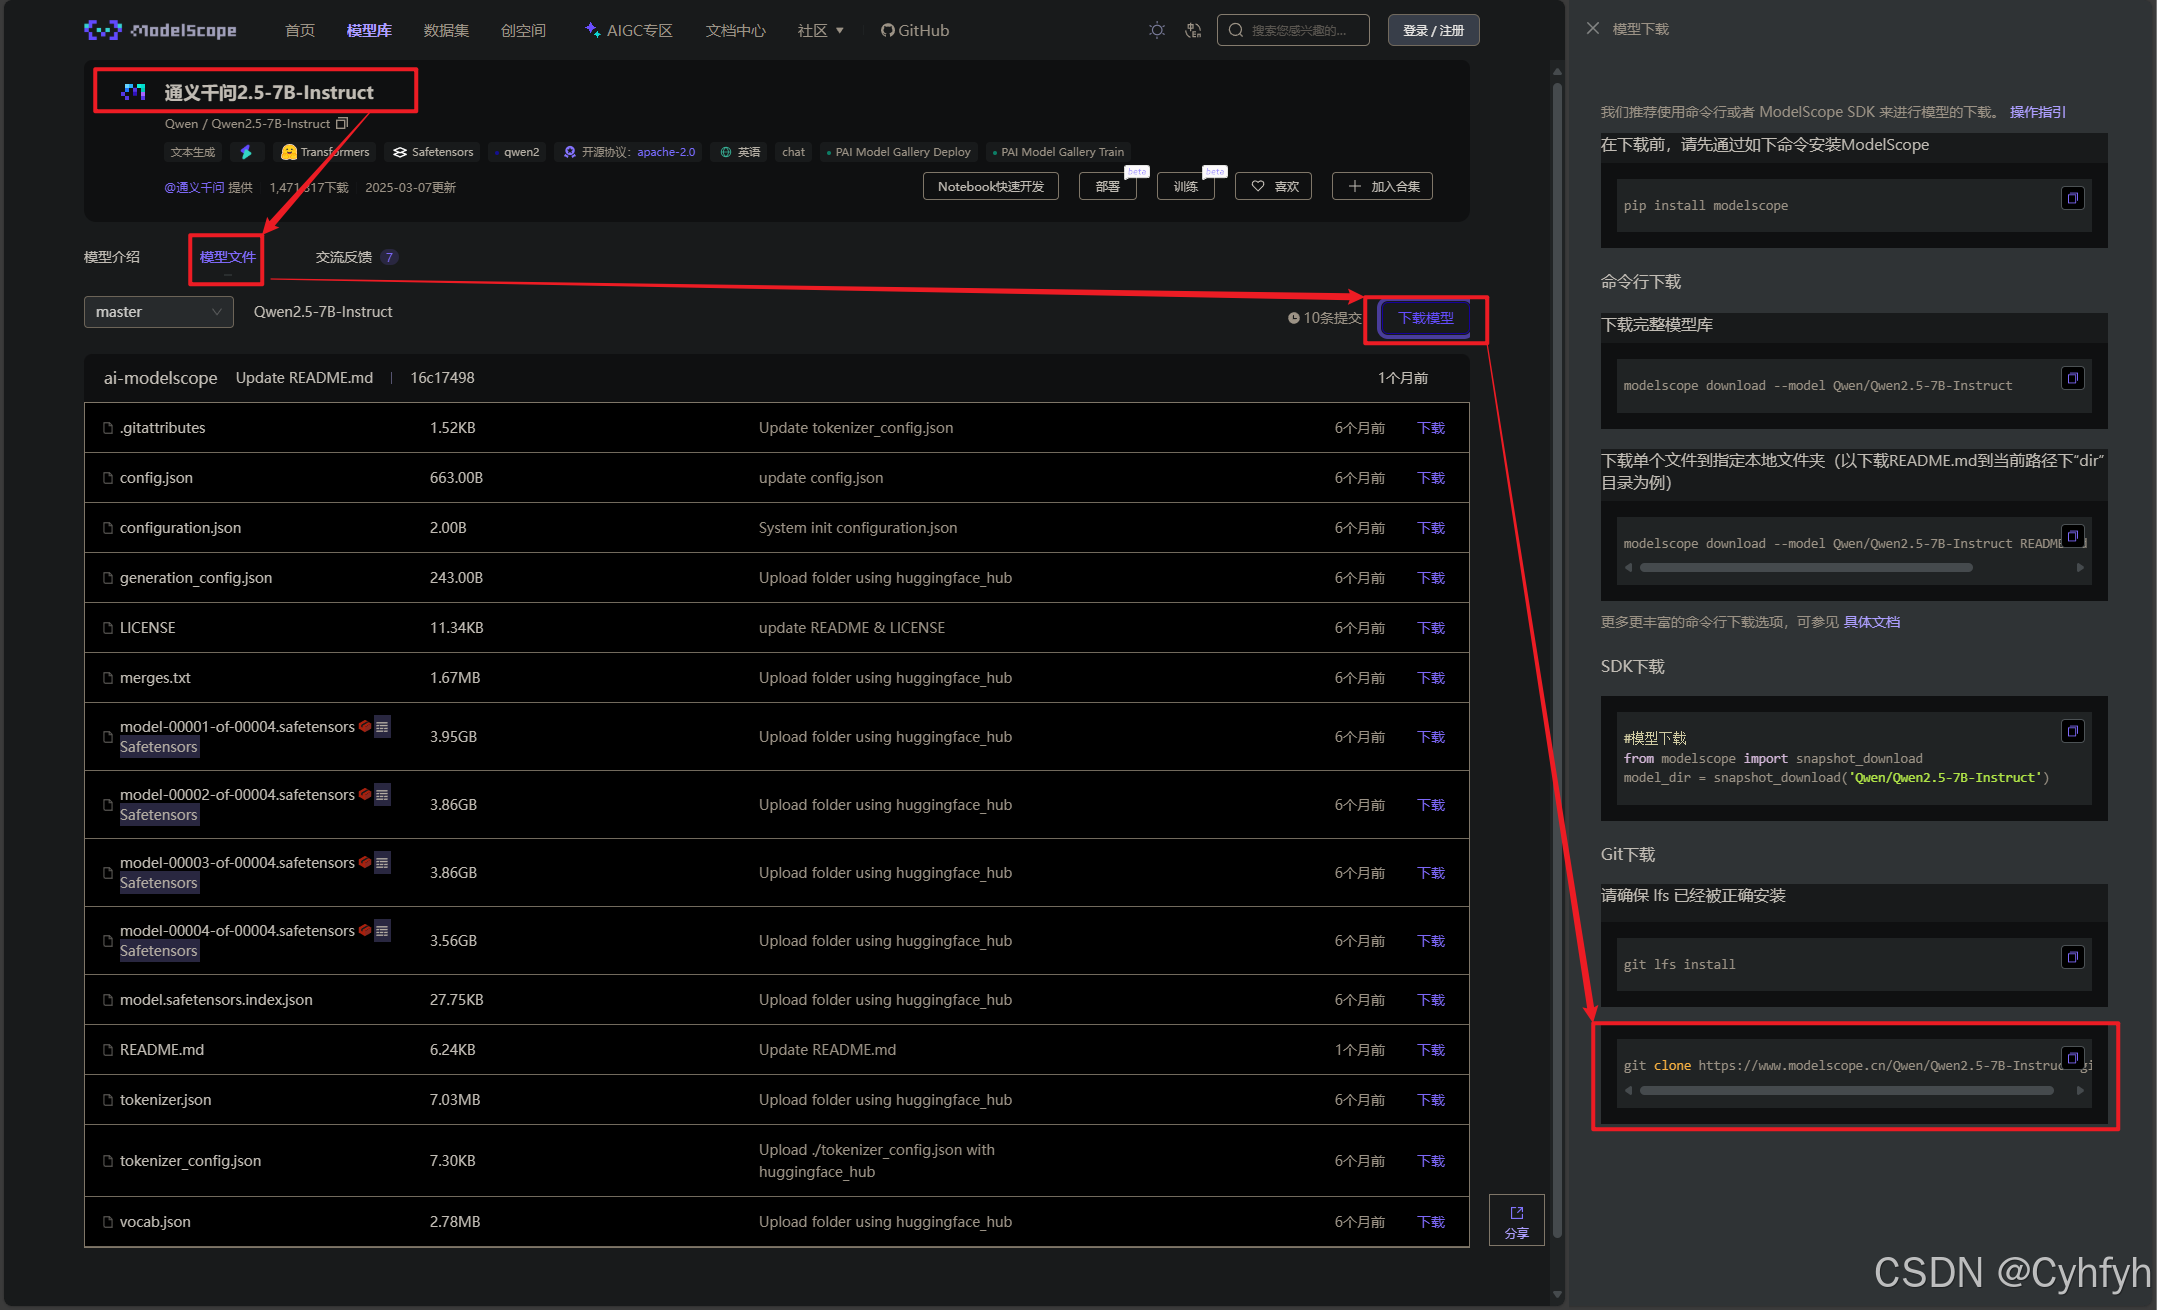Click the heart 喜欢 like button

tap(1274, 186)
